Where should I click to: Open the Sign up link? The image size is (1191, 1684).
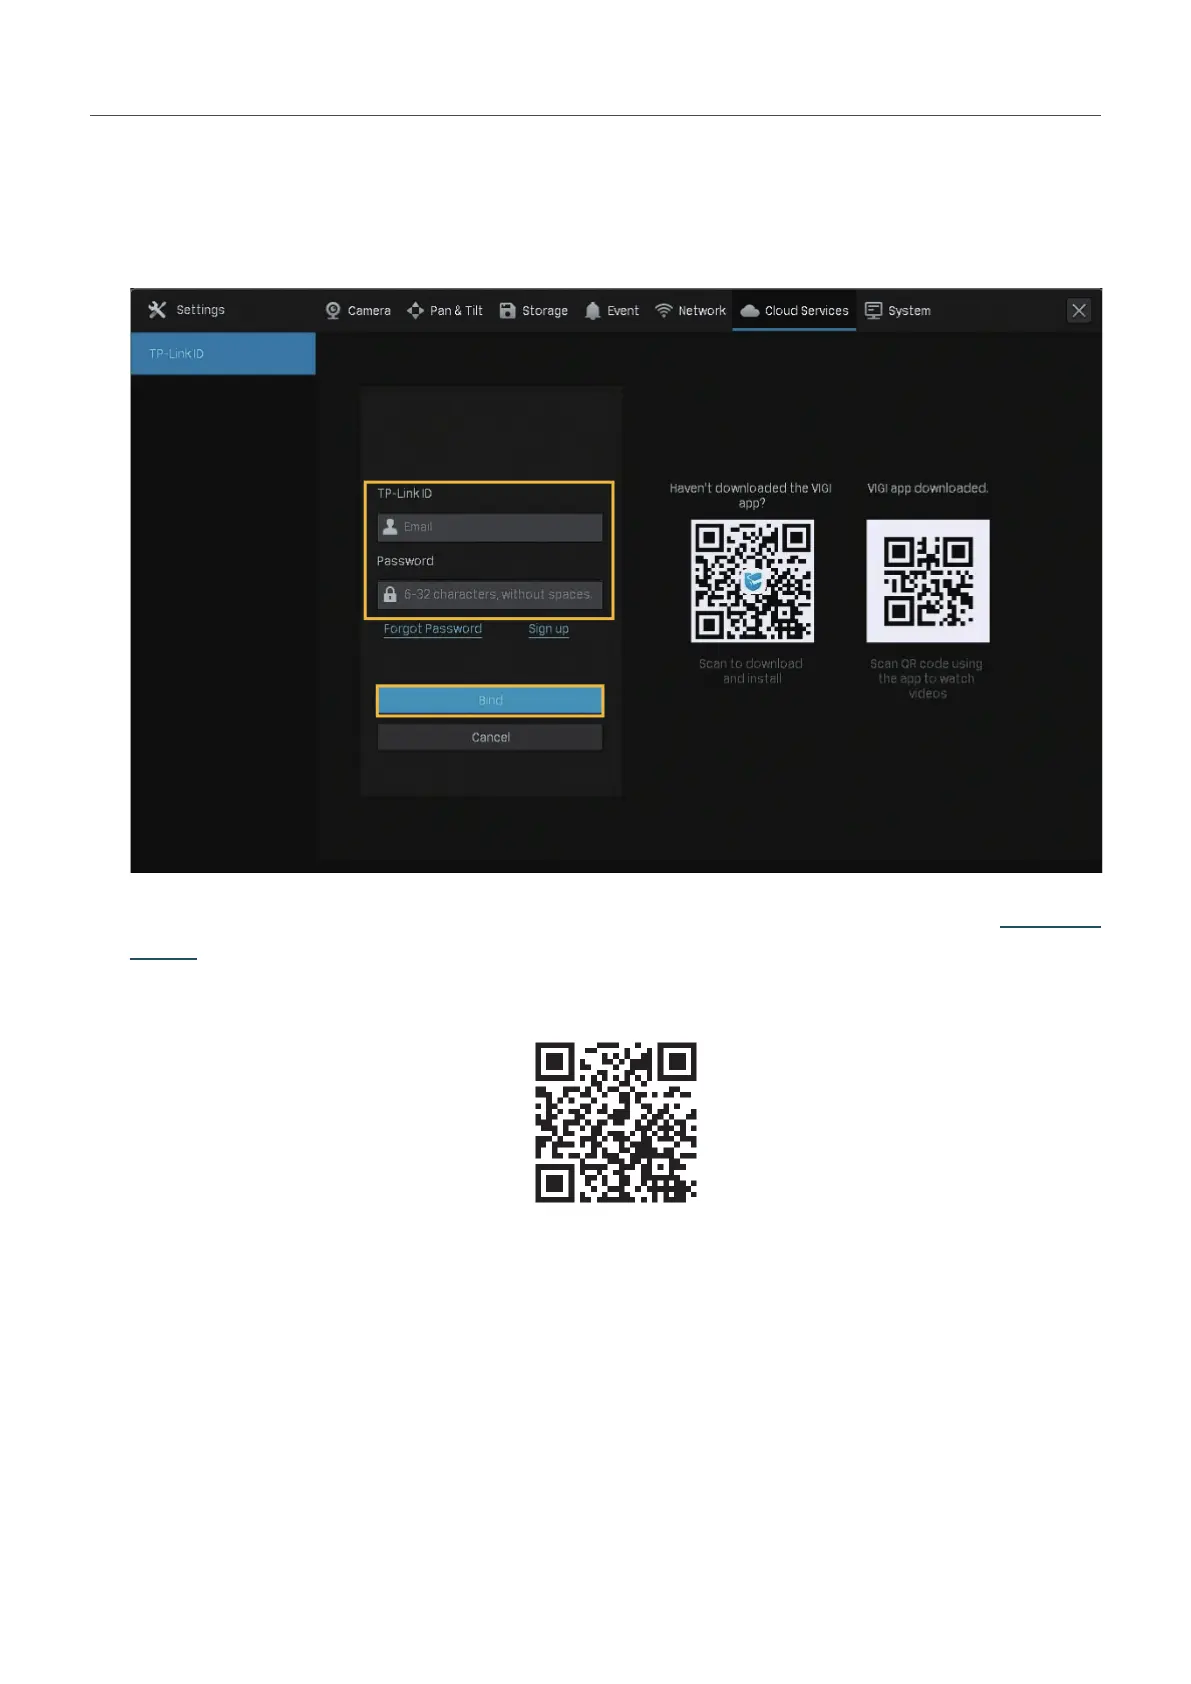coord(548,629)
